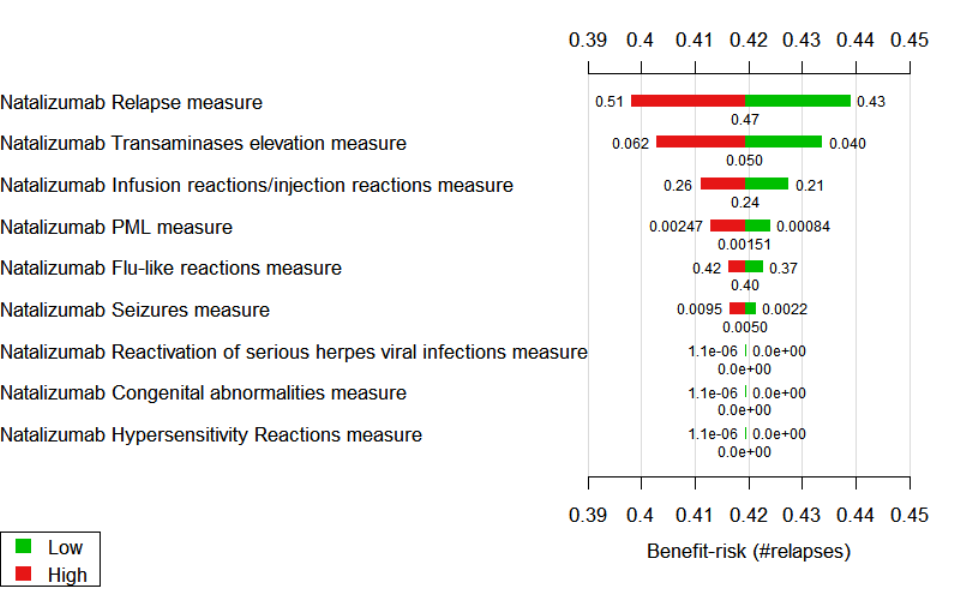Select the red PML measure bar
This screenshot has width=960, height=600.
727,226
